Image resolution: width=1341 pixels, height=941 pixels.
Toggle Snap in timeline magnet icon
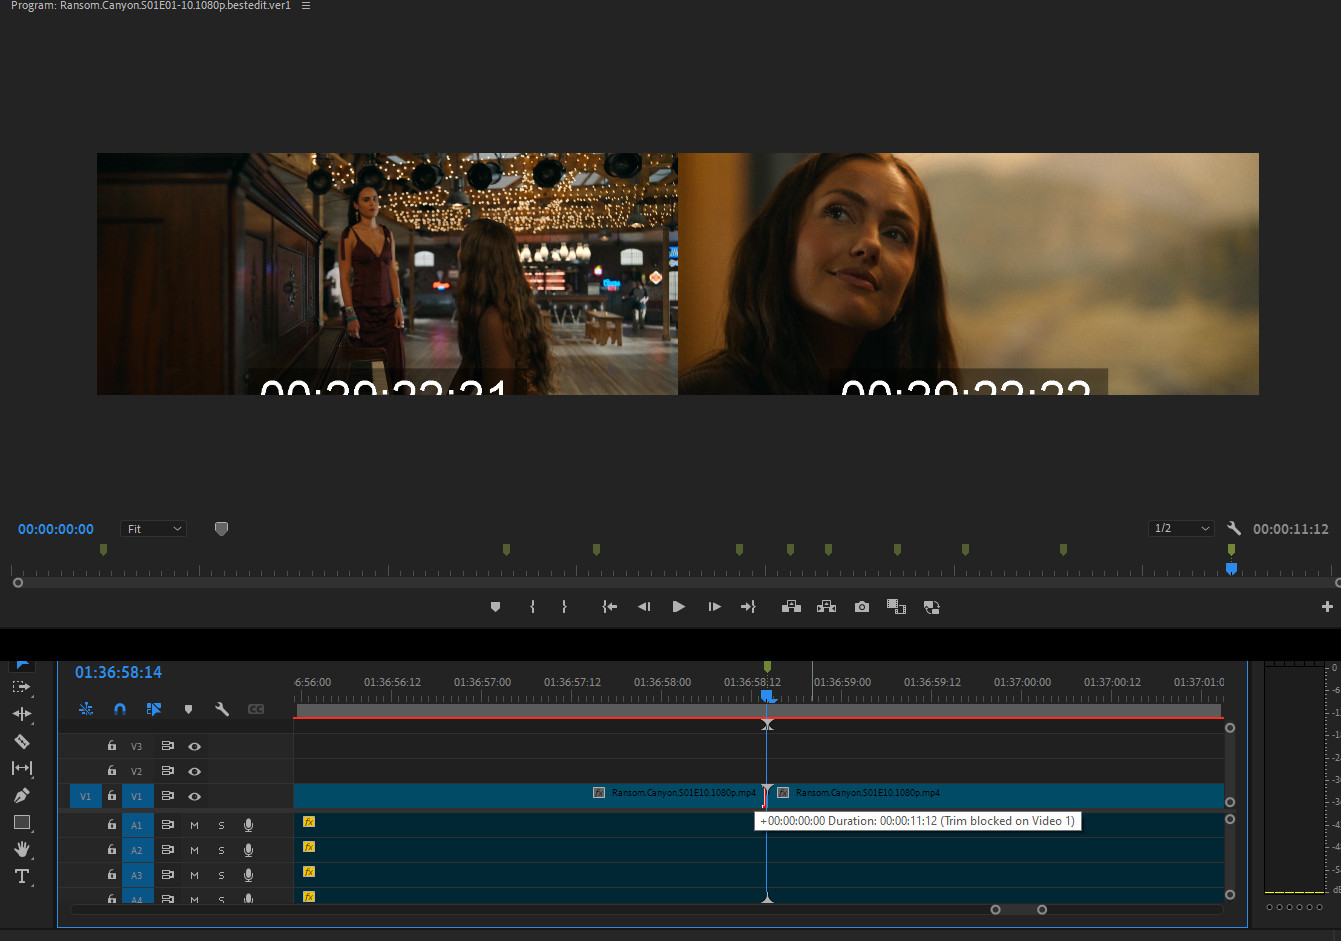tap(120, 709)
